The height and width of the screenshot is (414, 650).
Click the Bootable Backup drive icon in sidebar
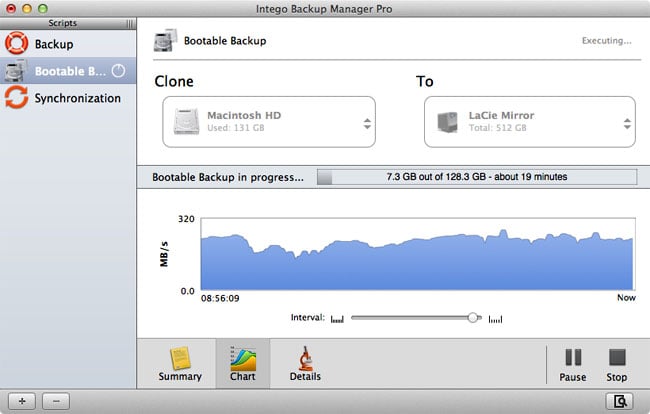(x=16, y=70)
